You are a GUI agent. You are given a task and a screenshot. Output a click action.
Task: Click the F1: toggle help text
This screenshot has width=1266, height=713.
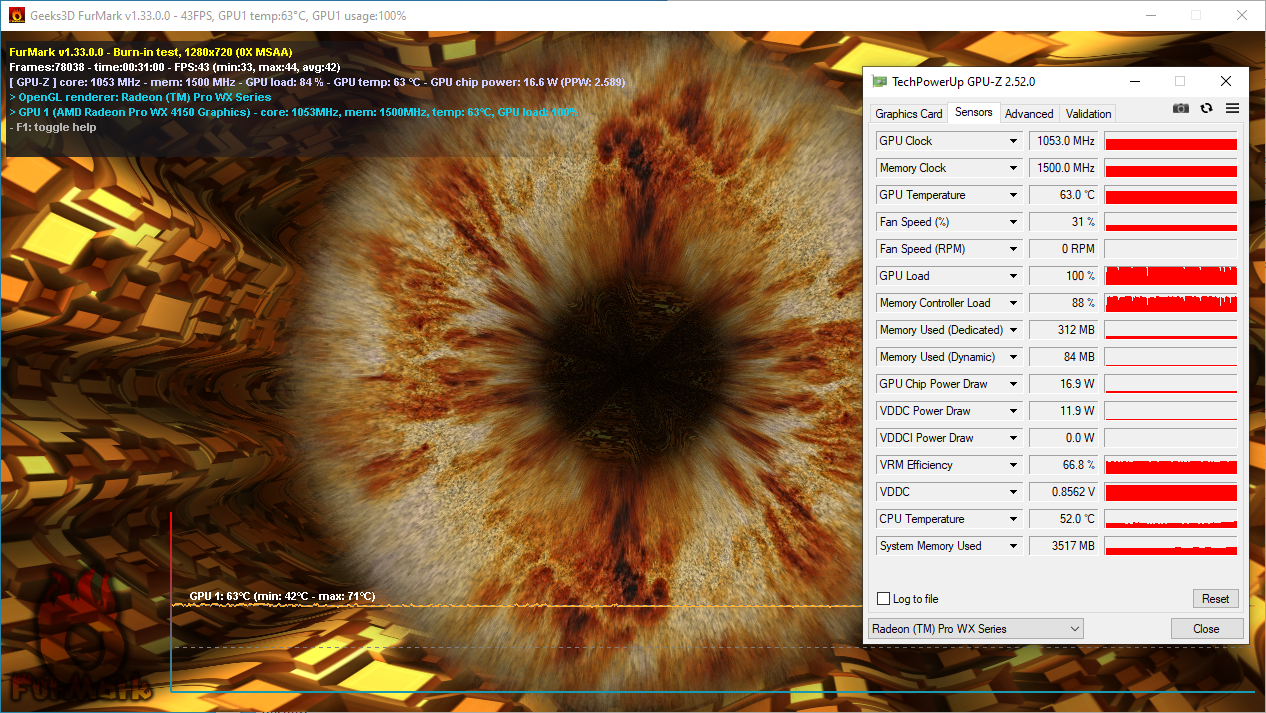52,127
